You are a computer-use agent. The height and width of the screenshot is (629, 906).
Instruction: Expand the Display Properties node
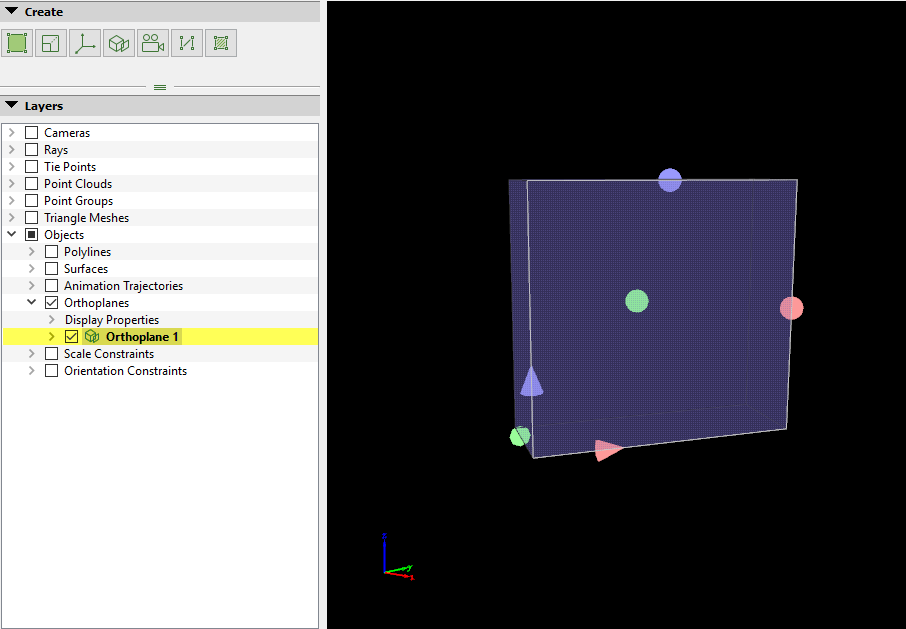(x=52, y=320)
